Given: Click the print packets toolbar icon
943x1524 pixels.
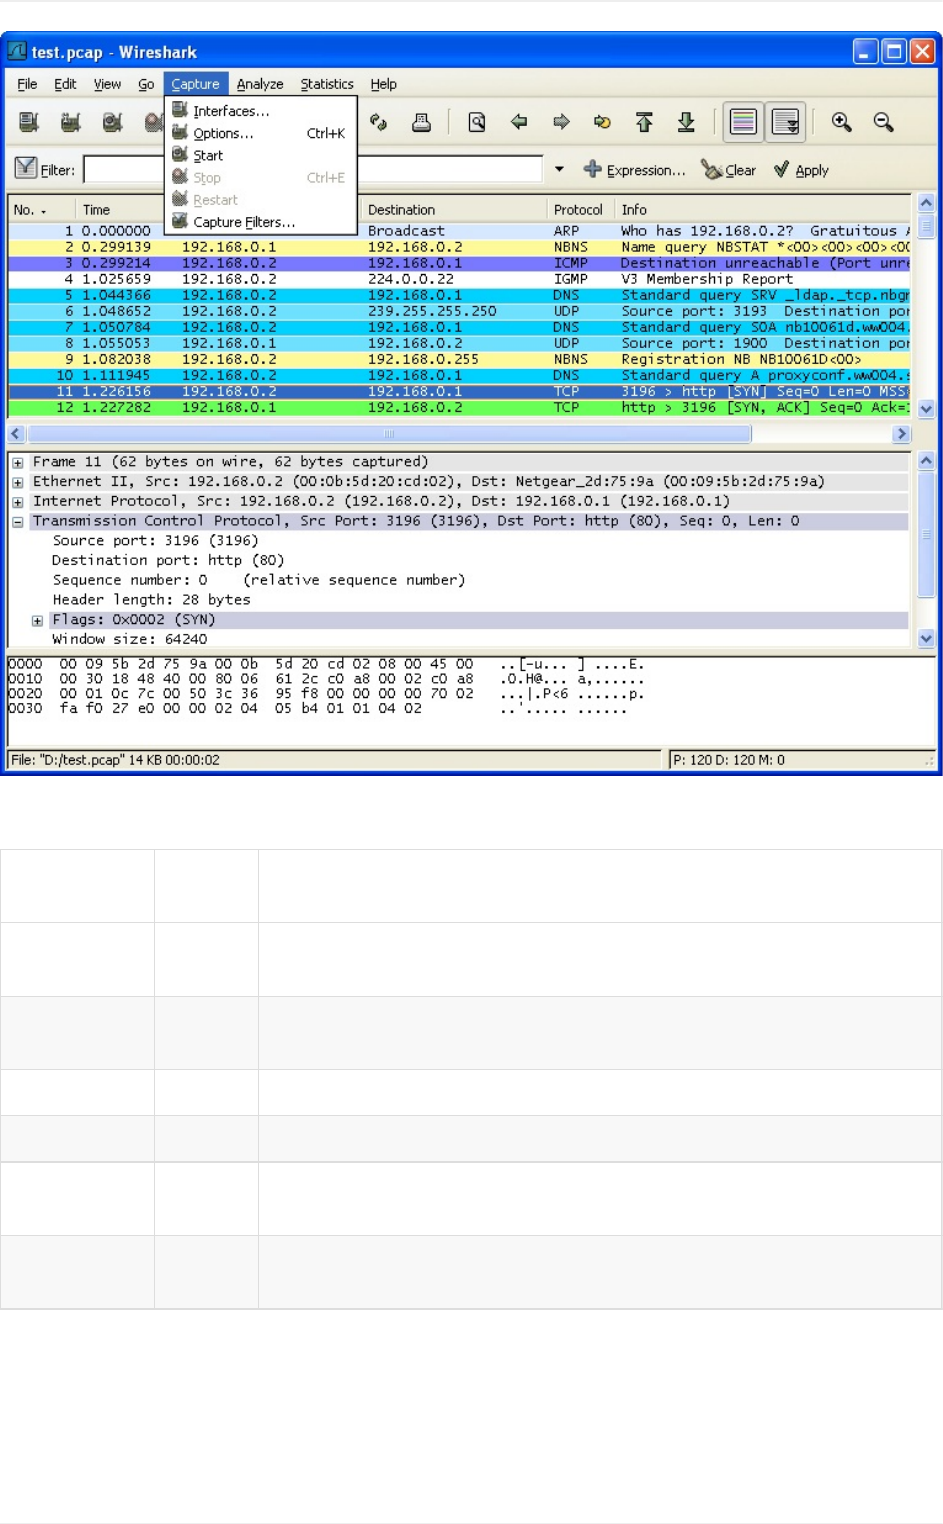Looking at the screenshot, I should pyautogui.click(x=421, y=122).
